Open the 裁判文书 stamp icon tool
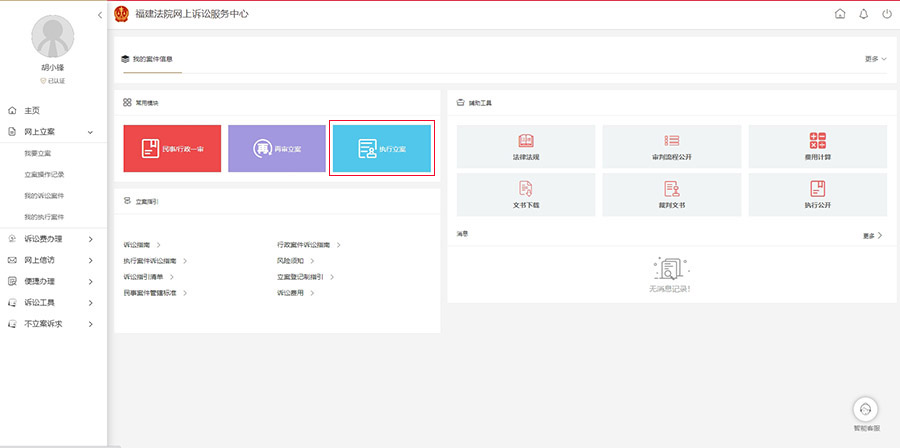 click(x=672, y=194)
